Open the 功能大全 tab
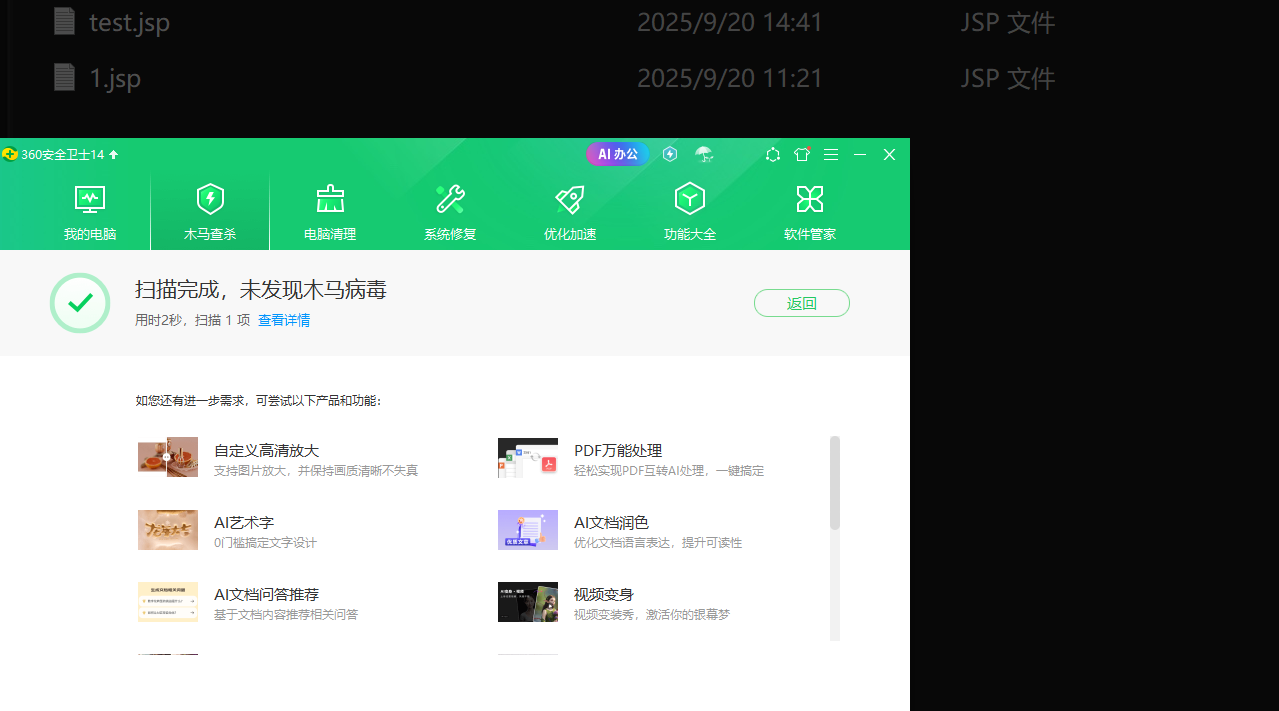The width and height of the screenshot is (1279, 711). click(x=690, y=213)
